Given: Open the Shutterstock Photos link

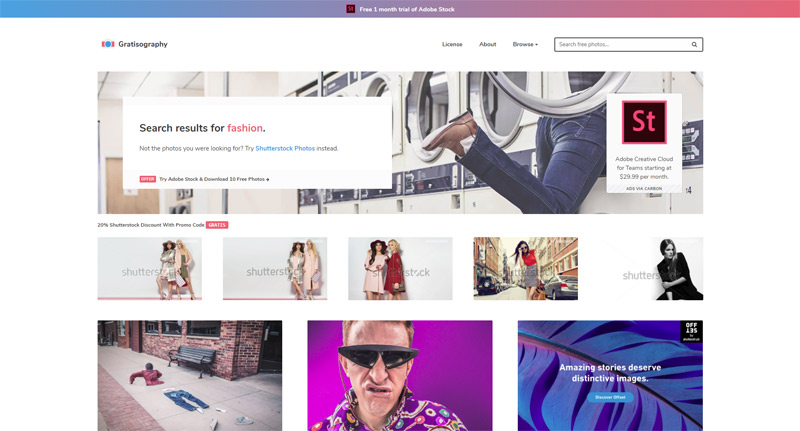Looking at the screenshot, I should coord(285,148).
